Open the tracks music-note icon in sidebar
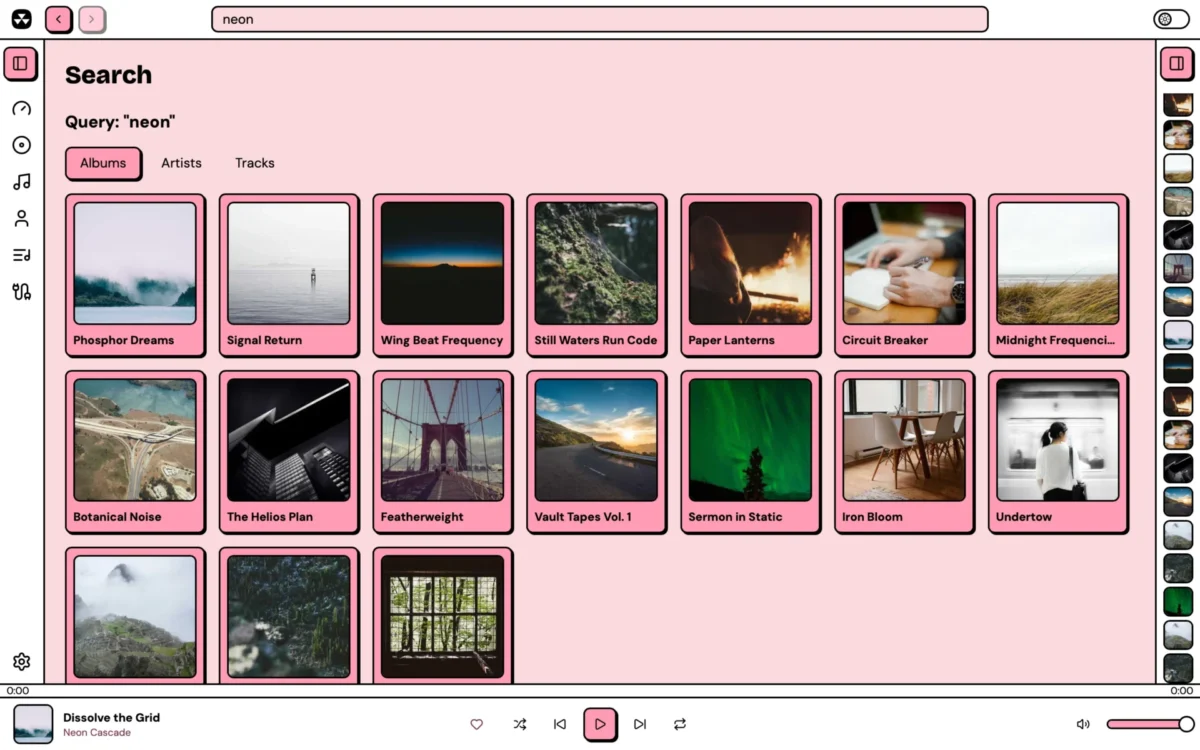The width and height of the screenshot is (1200, 750). (21, 182)
